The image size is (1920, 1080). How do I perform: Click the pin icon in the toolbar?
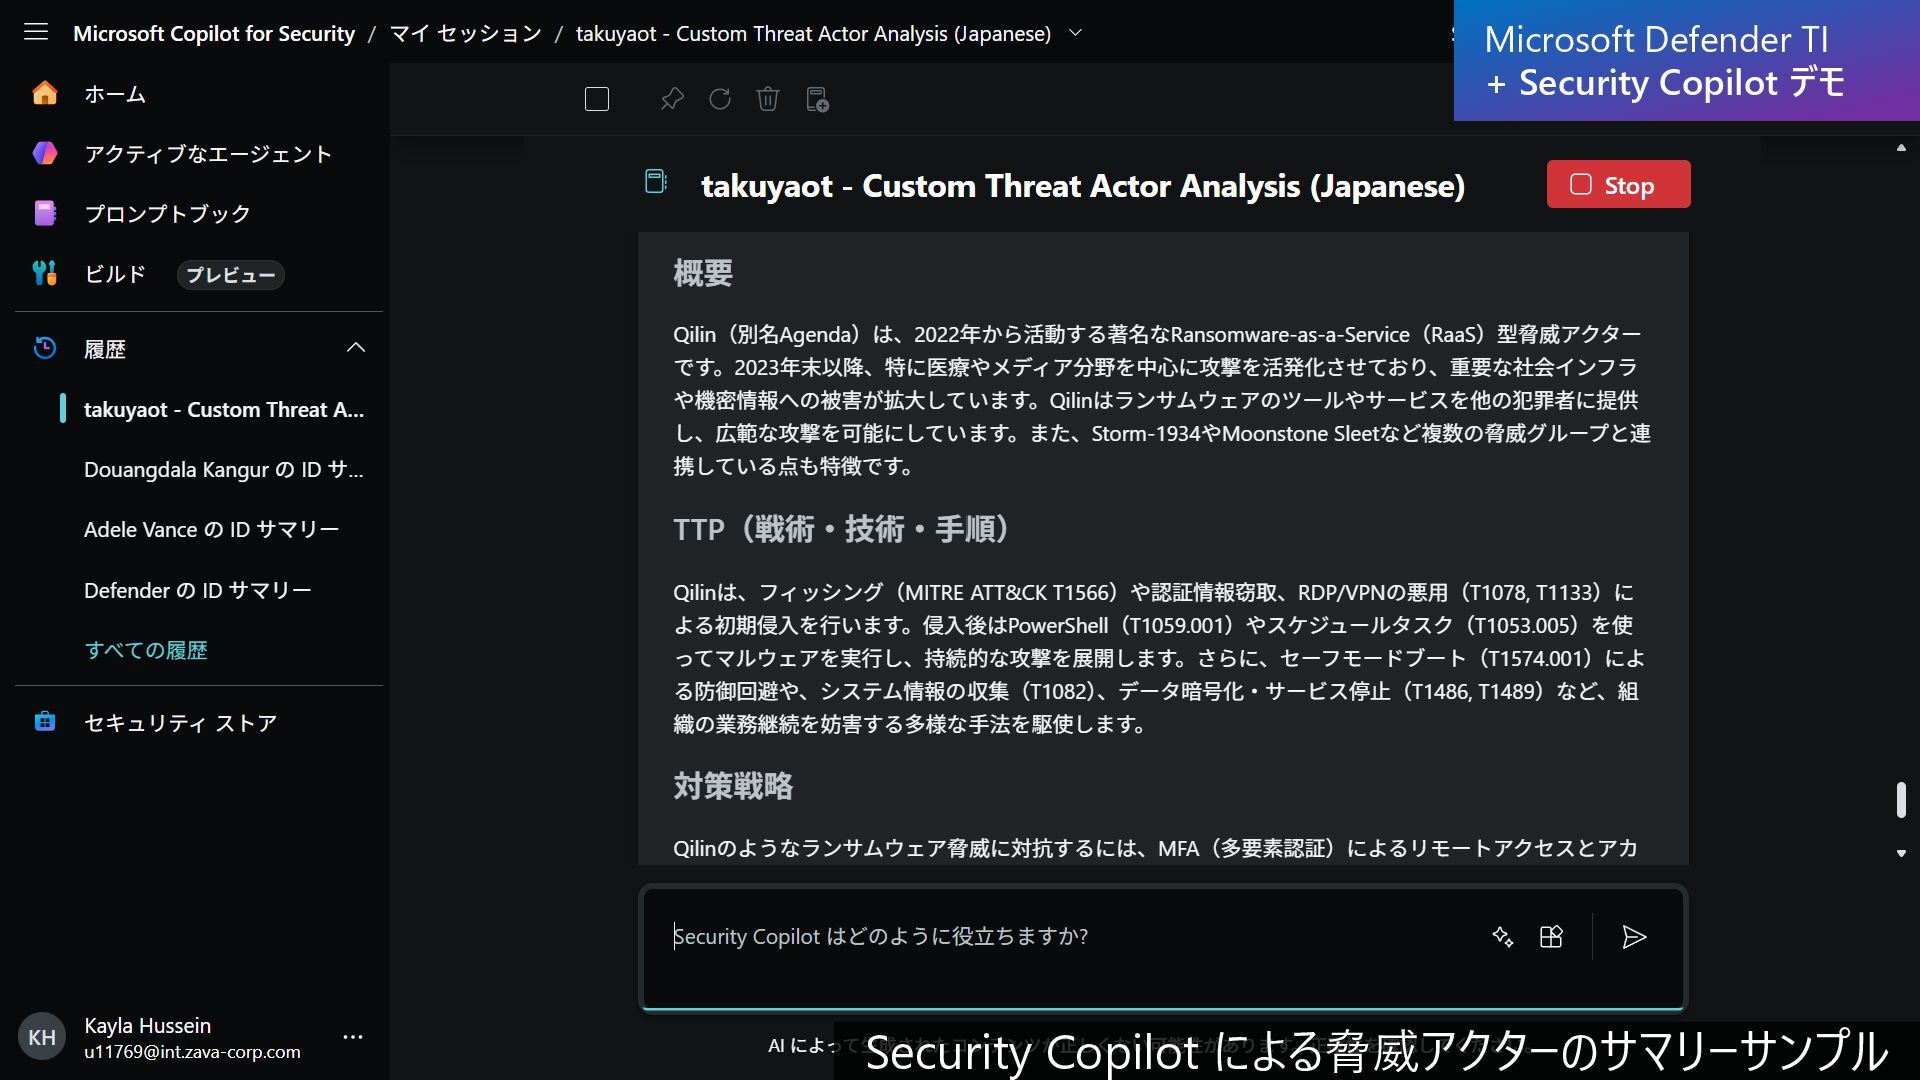pos(672,99)
